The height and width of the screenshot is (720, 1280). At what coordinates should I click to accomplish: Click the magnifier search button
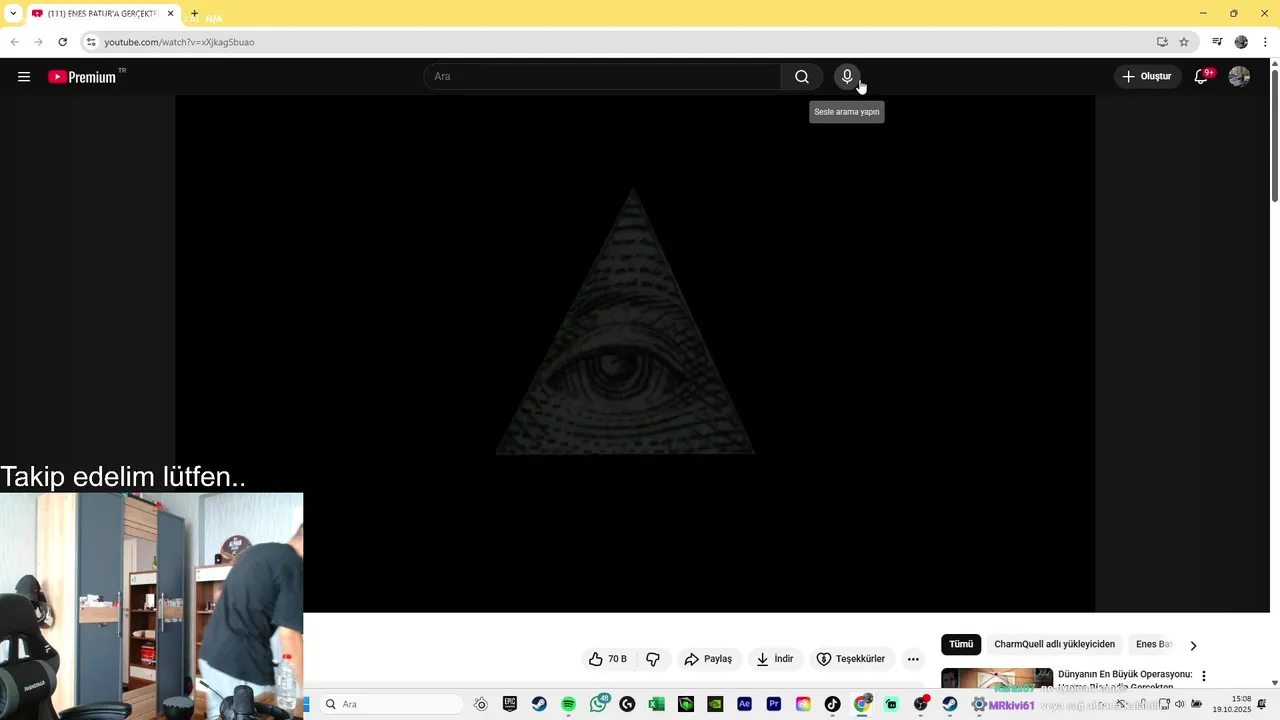[x=802, y=77]
